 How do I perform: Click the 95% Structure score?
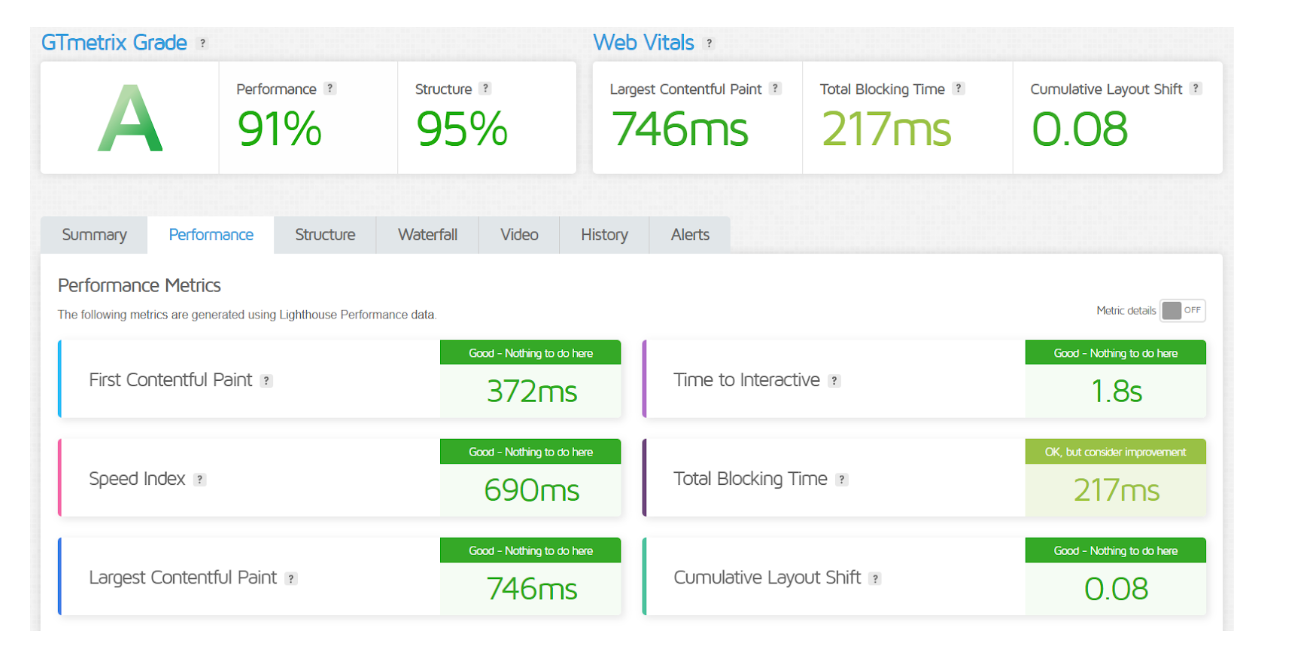[x=462, y=129]
